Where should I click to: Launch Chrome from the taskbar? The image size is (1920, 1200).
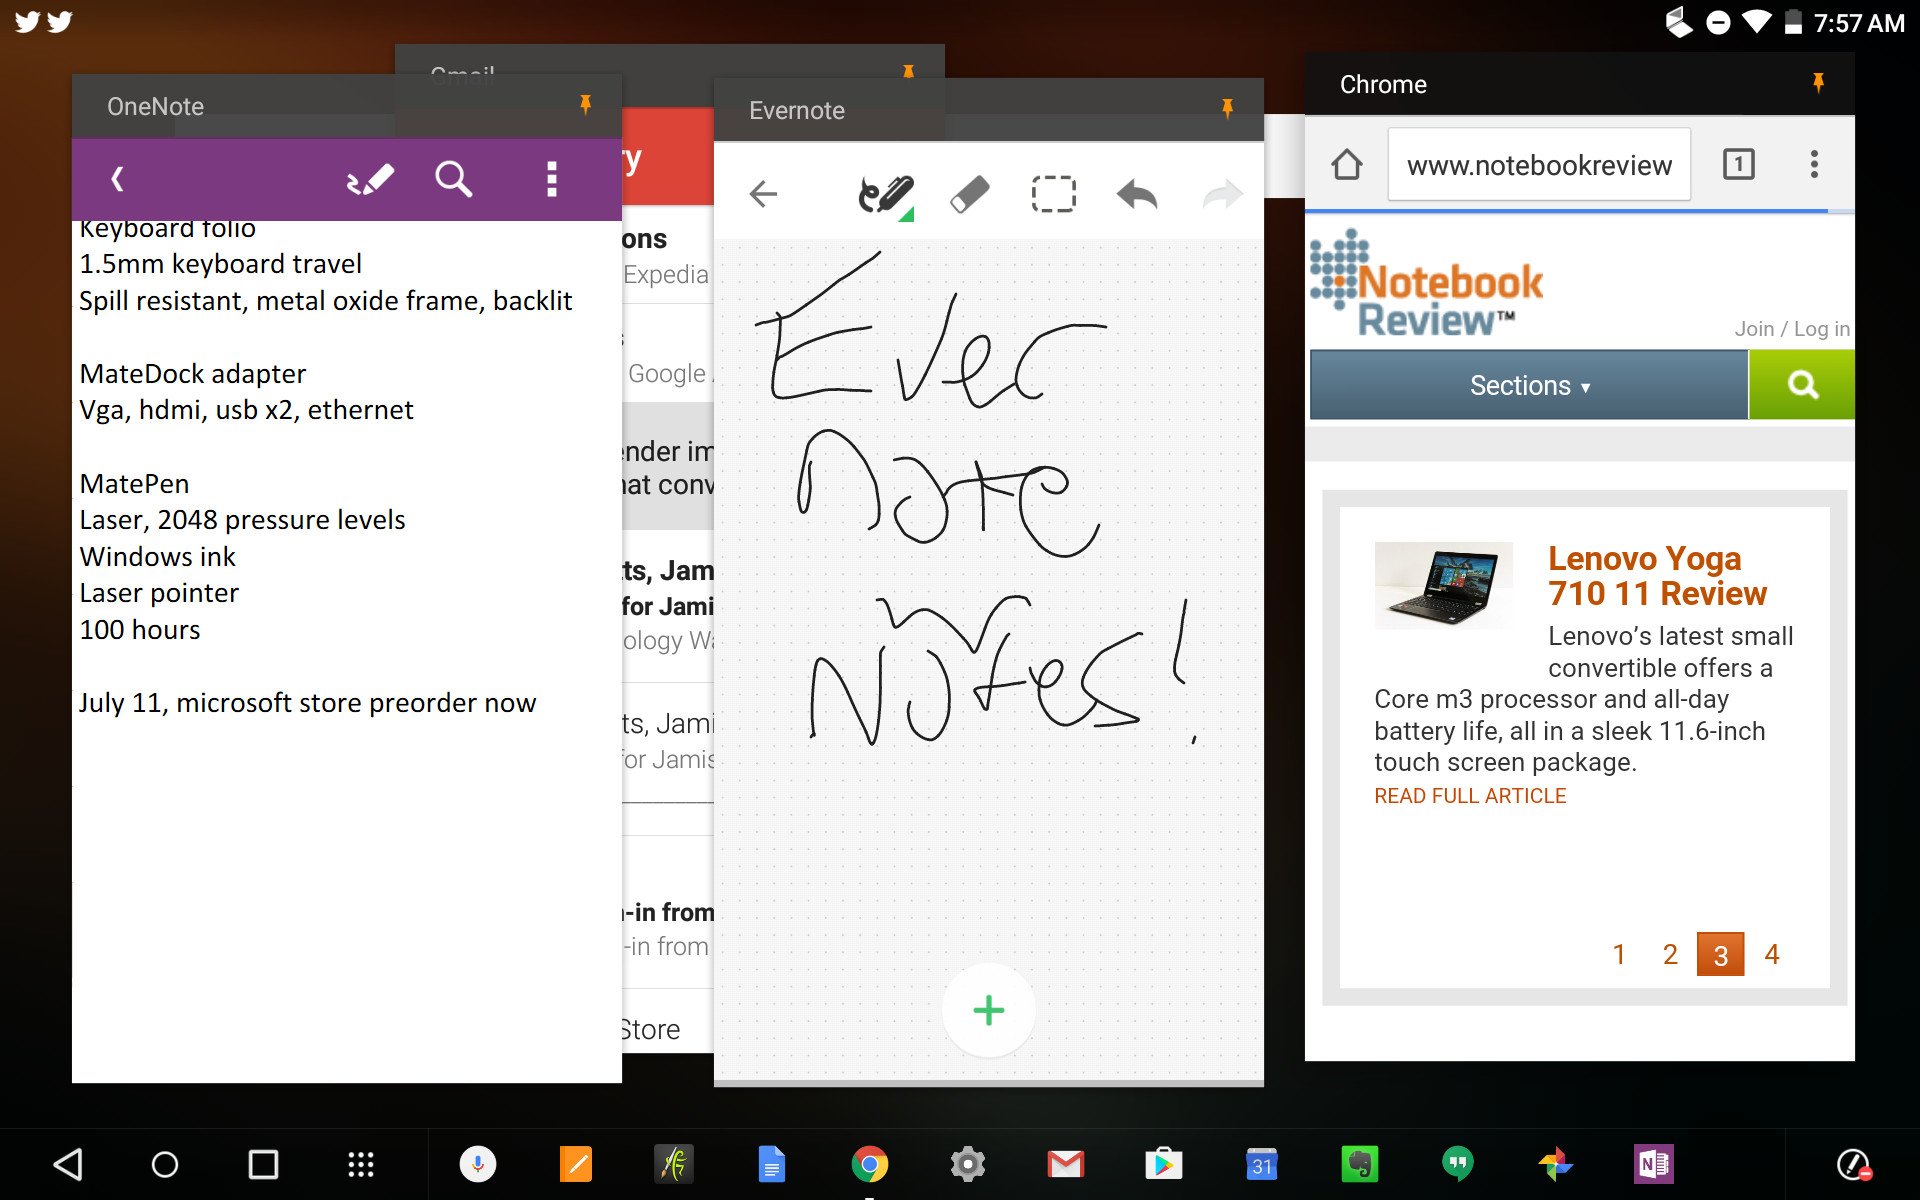(870, 1164)
